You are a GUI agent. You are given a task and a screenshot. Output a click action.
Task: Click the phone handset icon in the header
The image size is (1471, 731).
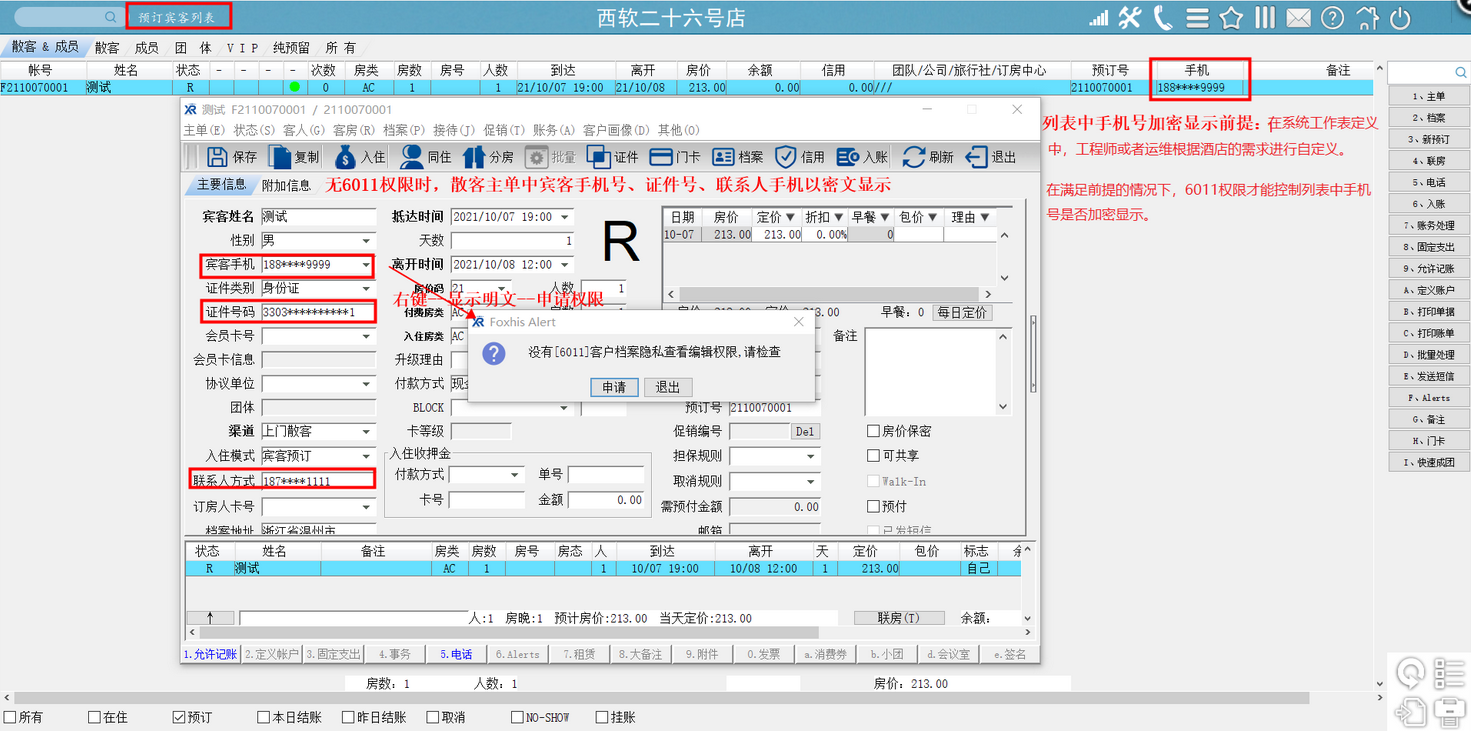tap(1163, 18)
